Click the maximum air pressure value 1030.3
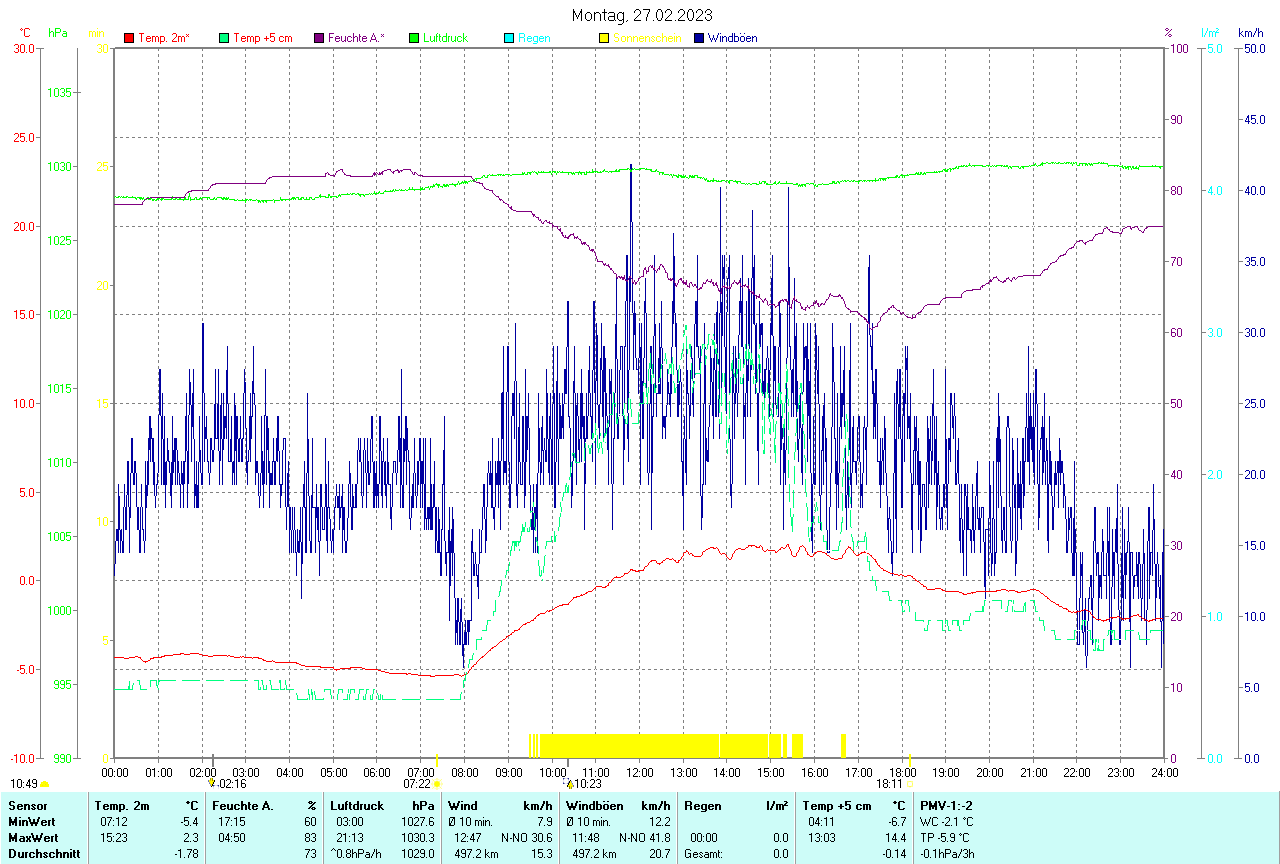The image size is (1280, 864). (417, 837)
